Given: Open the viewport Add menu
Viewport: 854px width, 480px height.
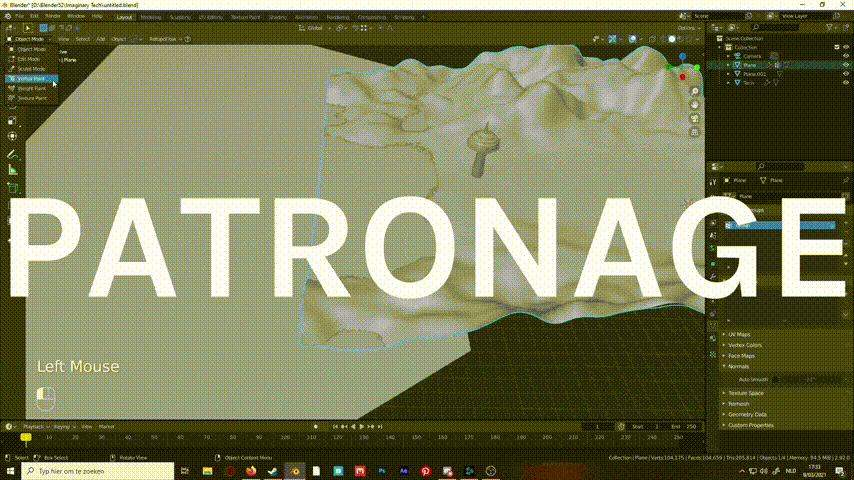Looking at the screenshot, I should (101, 39).
